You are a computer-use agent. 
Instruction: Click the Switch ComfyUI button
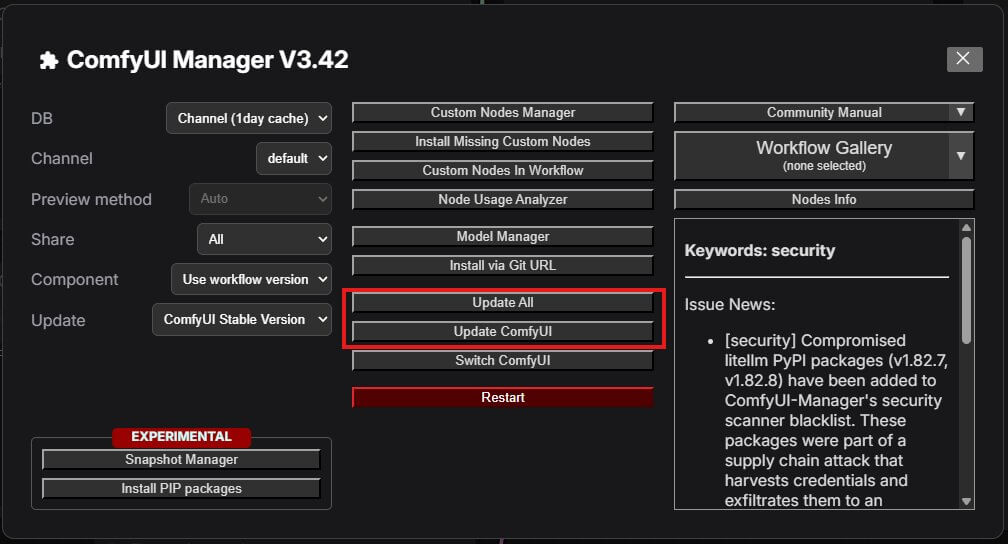(503, 361)
